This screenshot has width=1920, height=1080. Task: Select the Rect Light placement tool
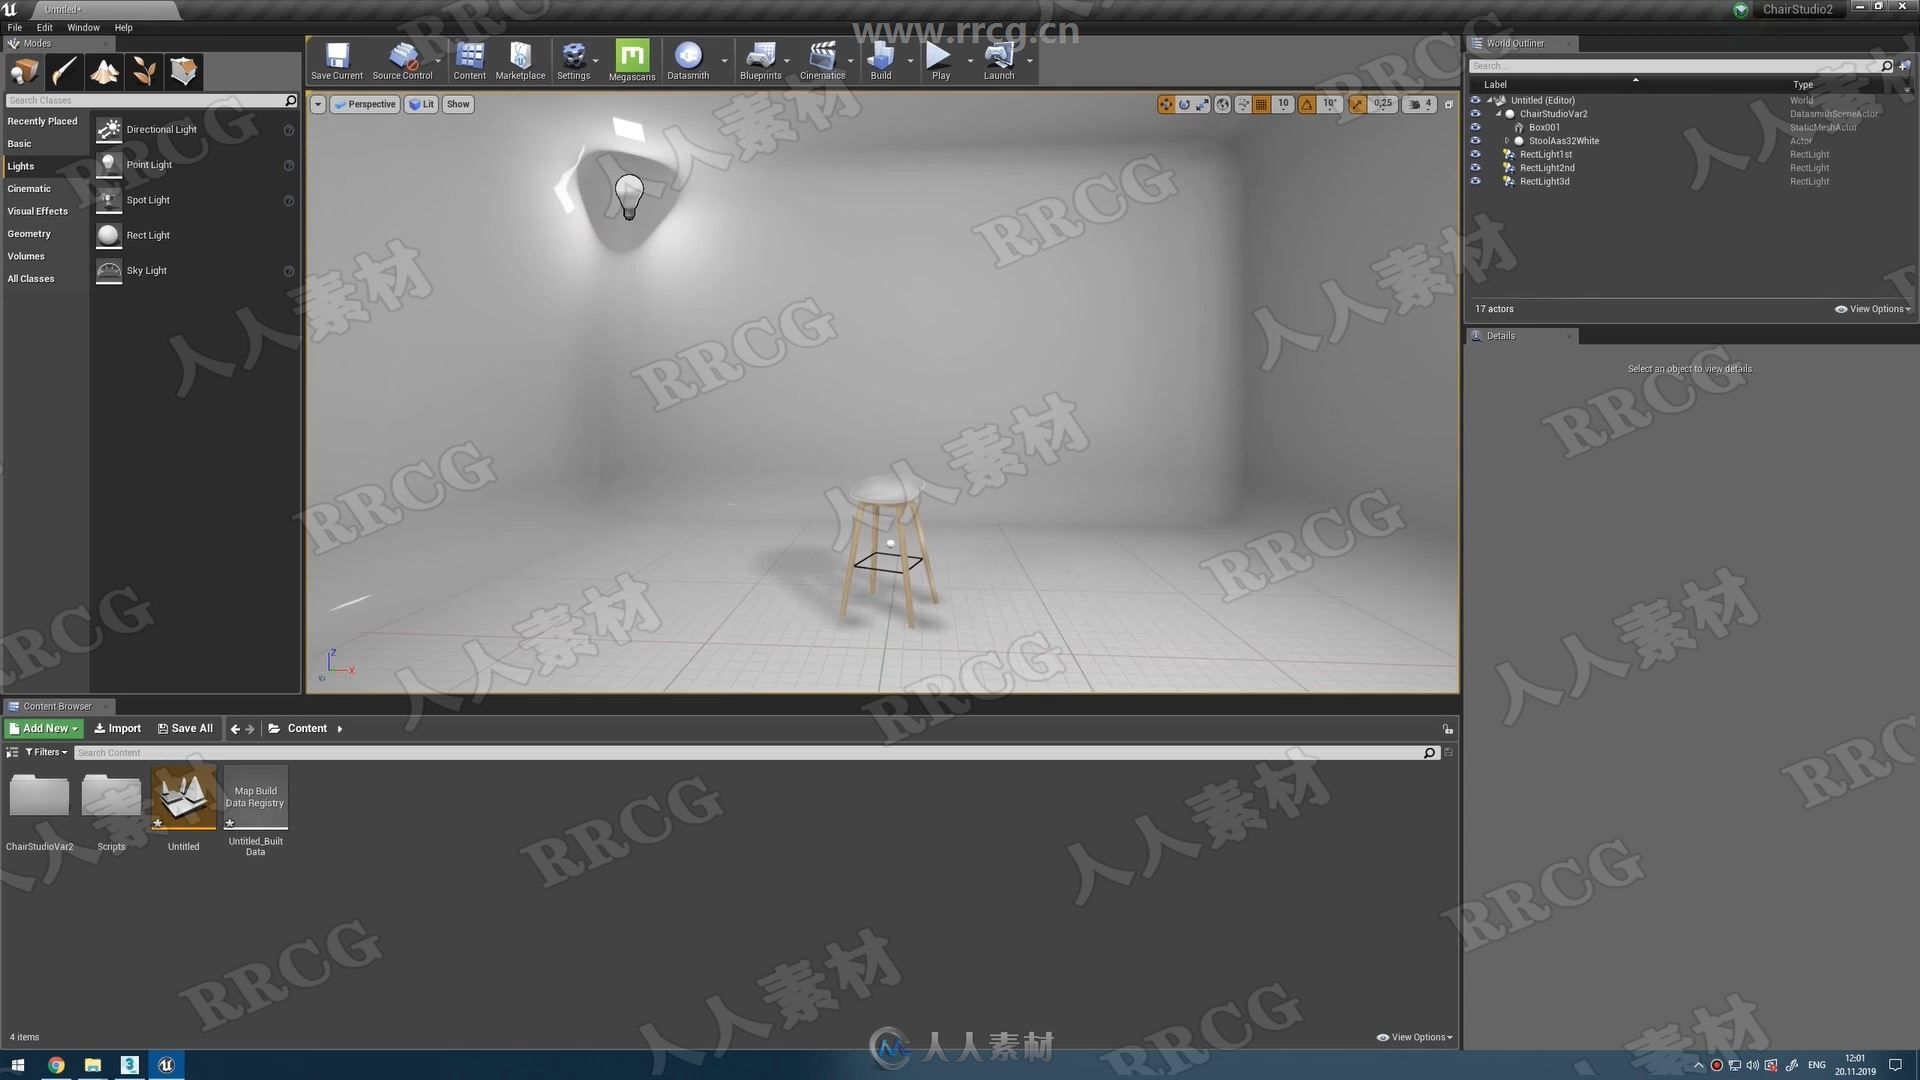click(146, 235)
